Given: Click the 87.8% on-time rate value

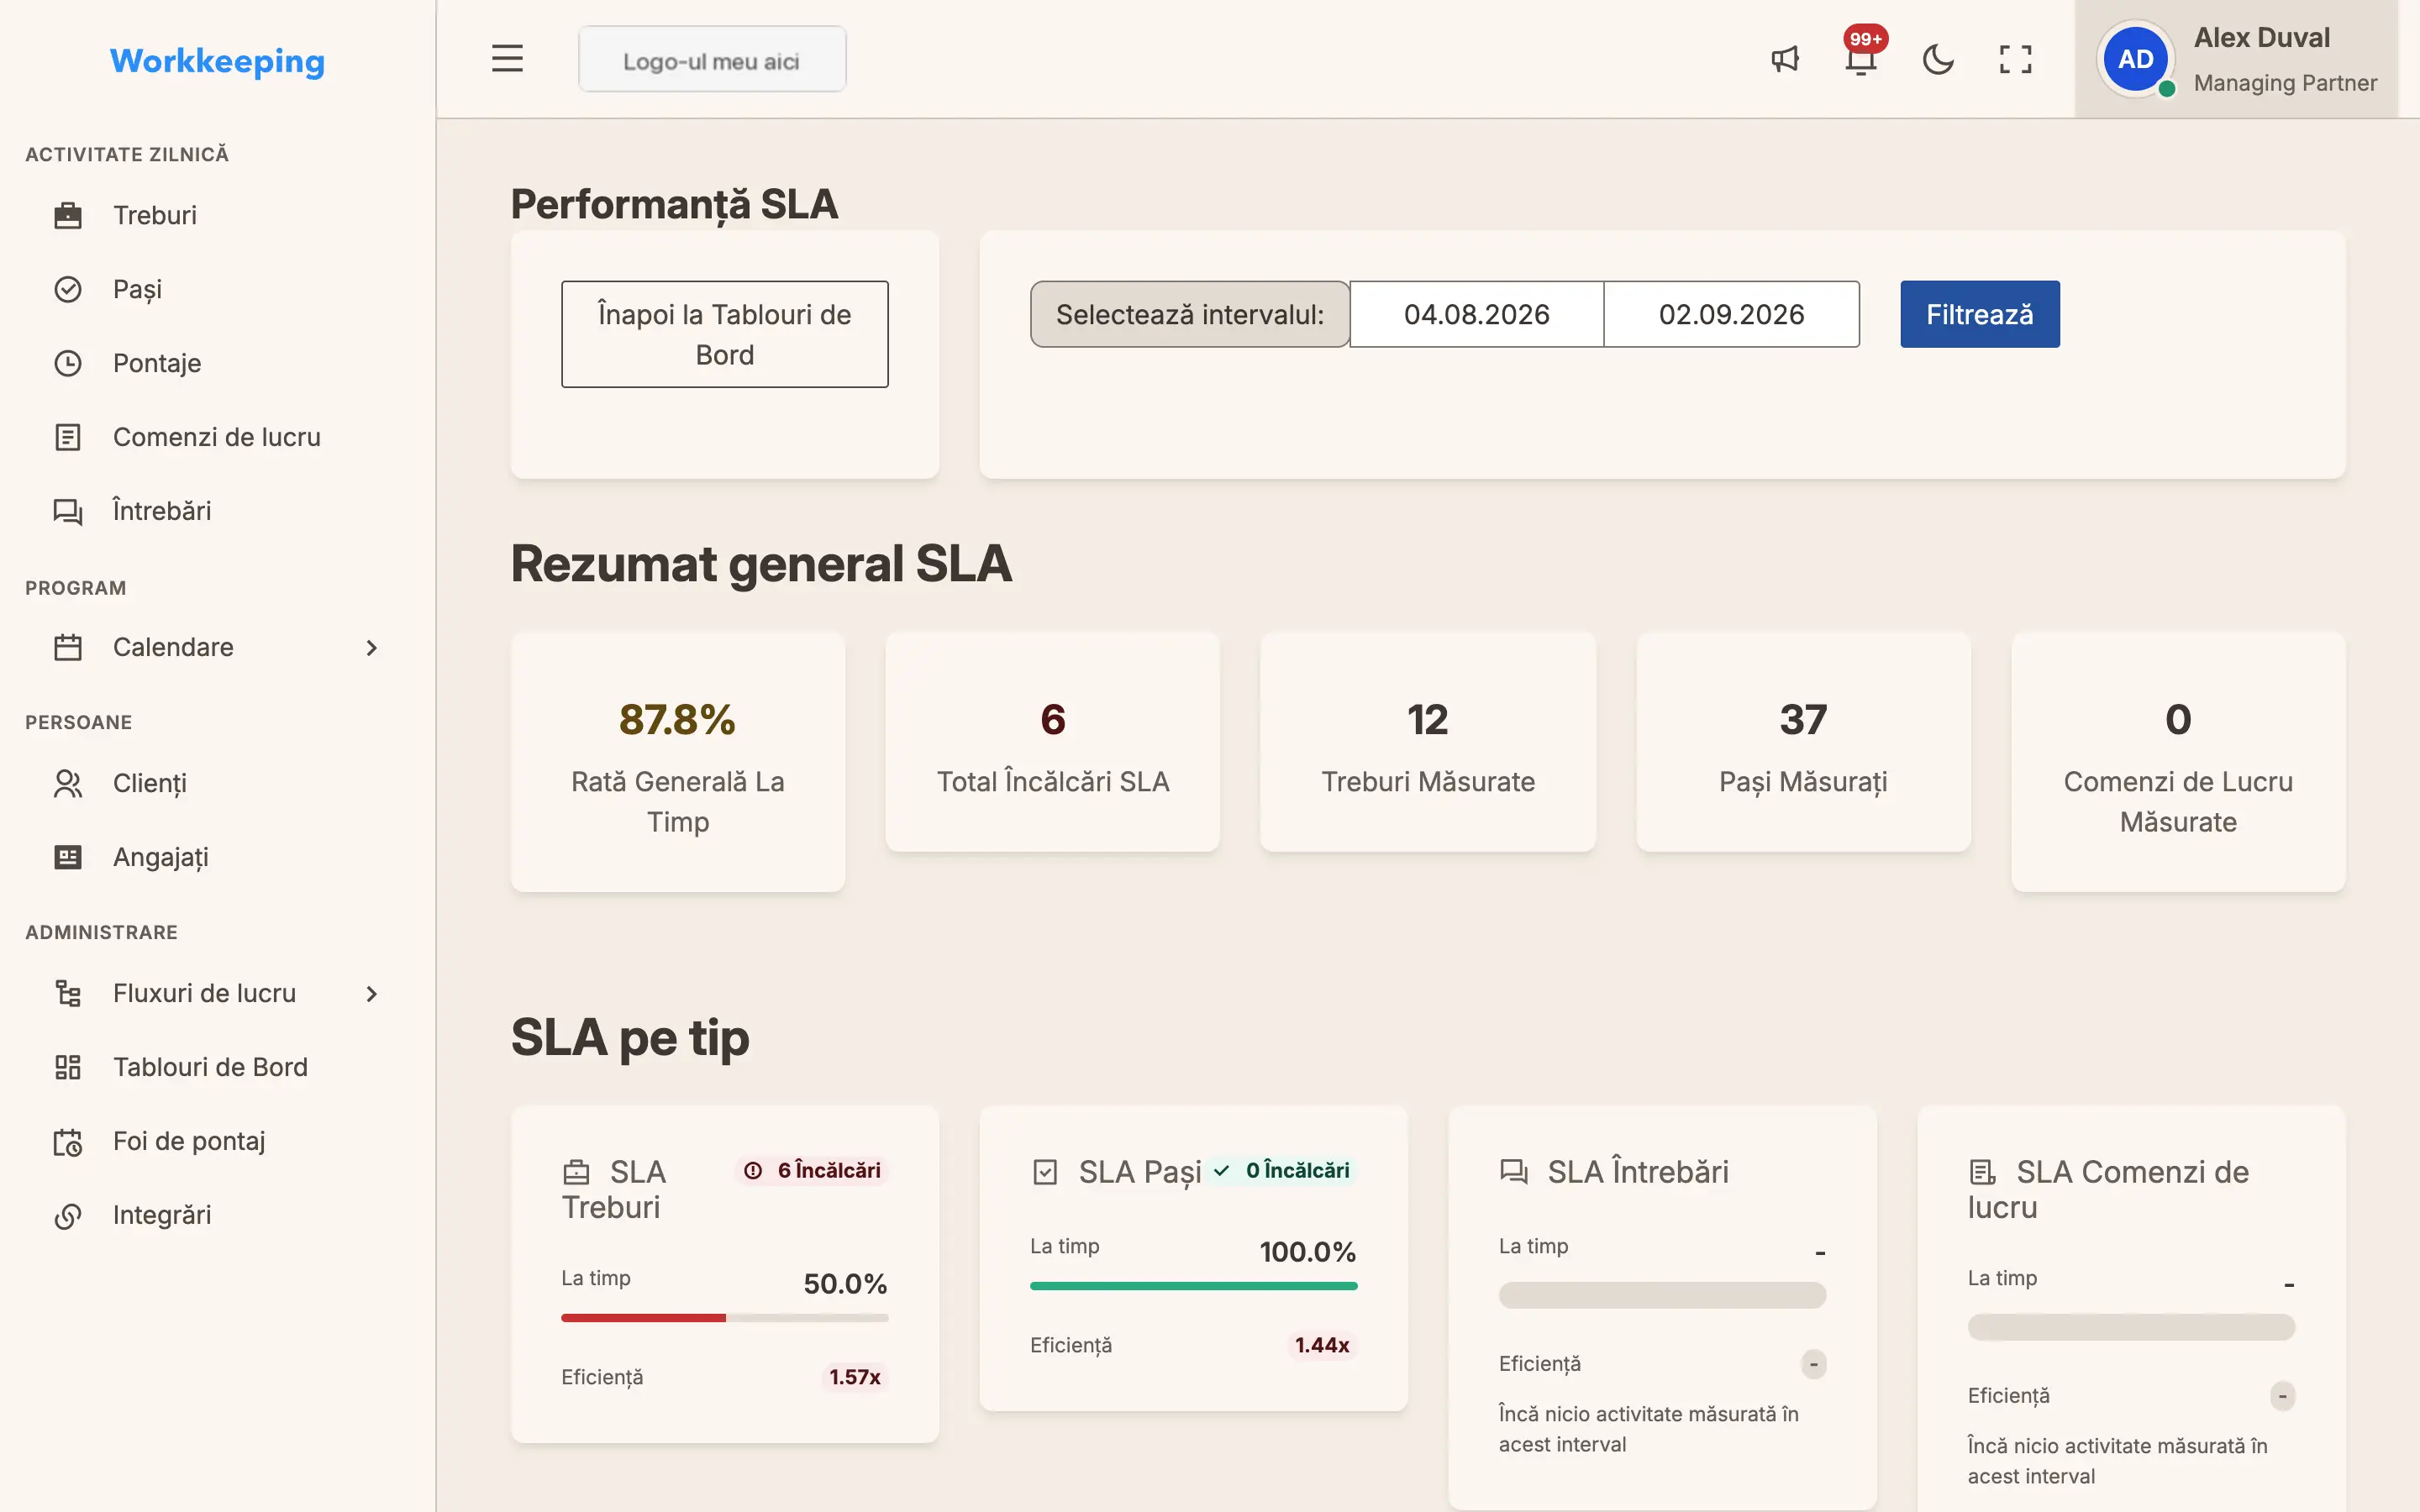Looking at the screenshot, I should (678, 719).
